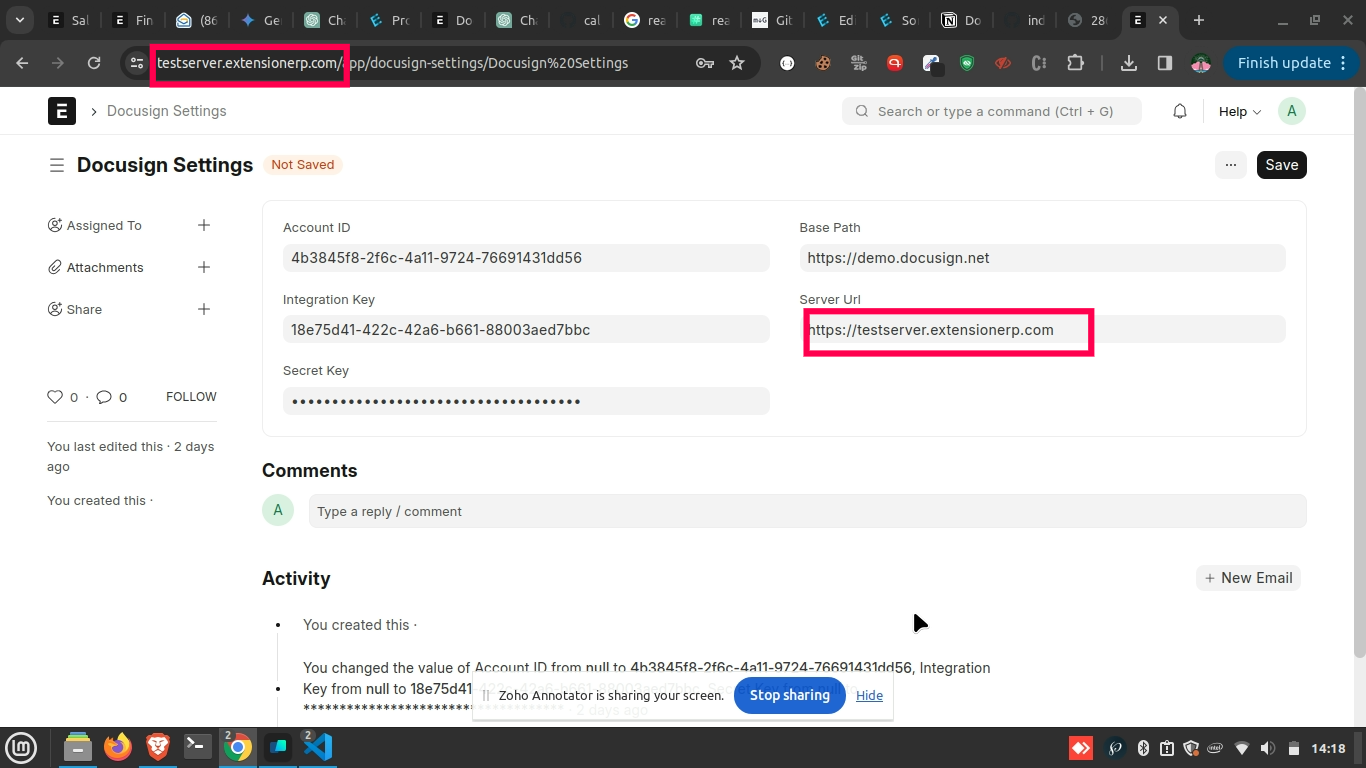The height and width of the screenshot is (768, 1366).
Task: Go back to the previous page
Action: pos(22,63)
